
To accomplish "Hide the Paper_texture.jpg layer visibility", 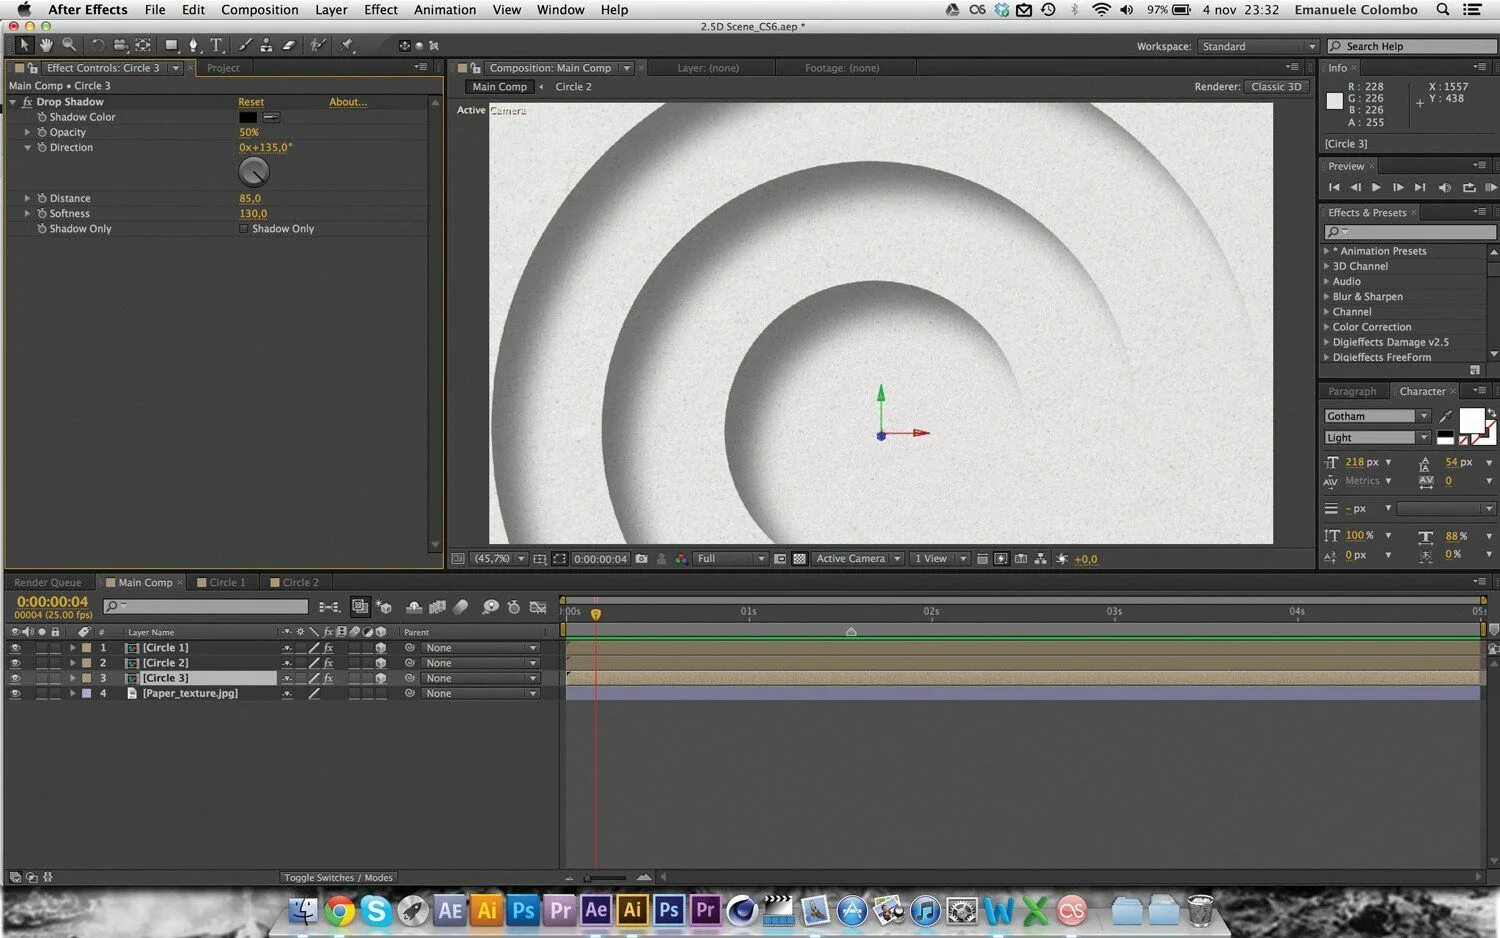I will click(x=15, y=694).
